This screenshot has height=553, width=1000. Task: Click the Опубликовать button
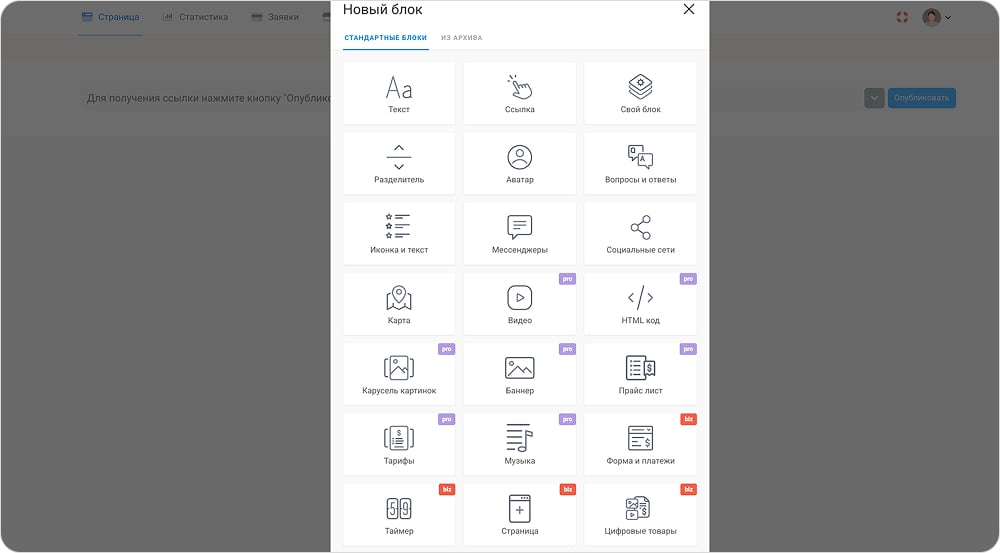[922, 98]
